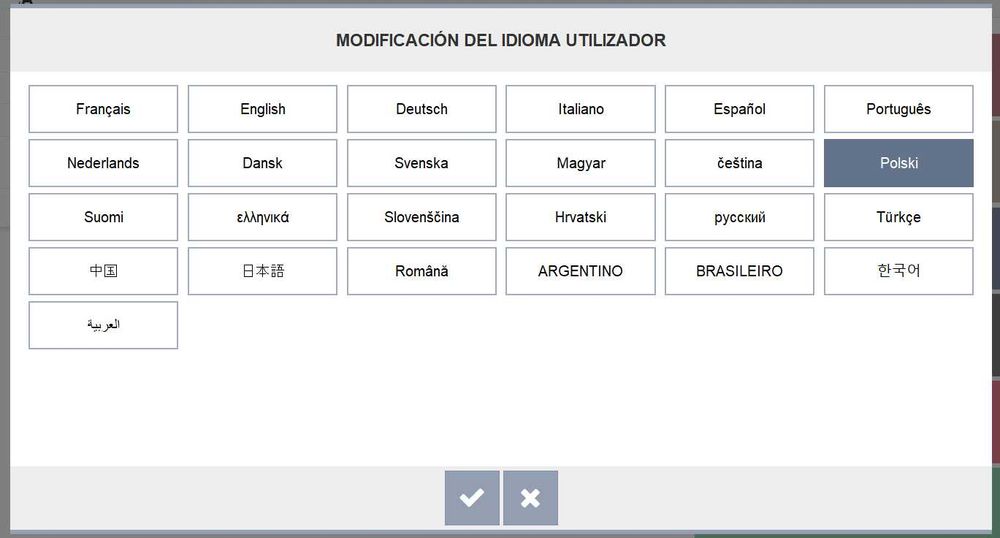Choose Português as the user language
The height and width of the screenshot is (538, 1000).
[x=898, y=109]
